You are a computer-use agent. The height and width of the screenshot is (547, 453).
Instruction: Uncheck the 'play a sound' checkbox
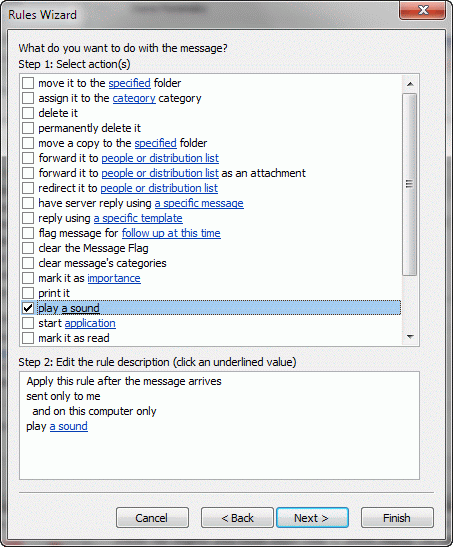(x=28, y=308)
